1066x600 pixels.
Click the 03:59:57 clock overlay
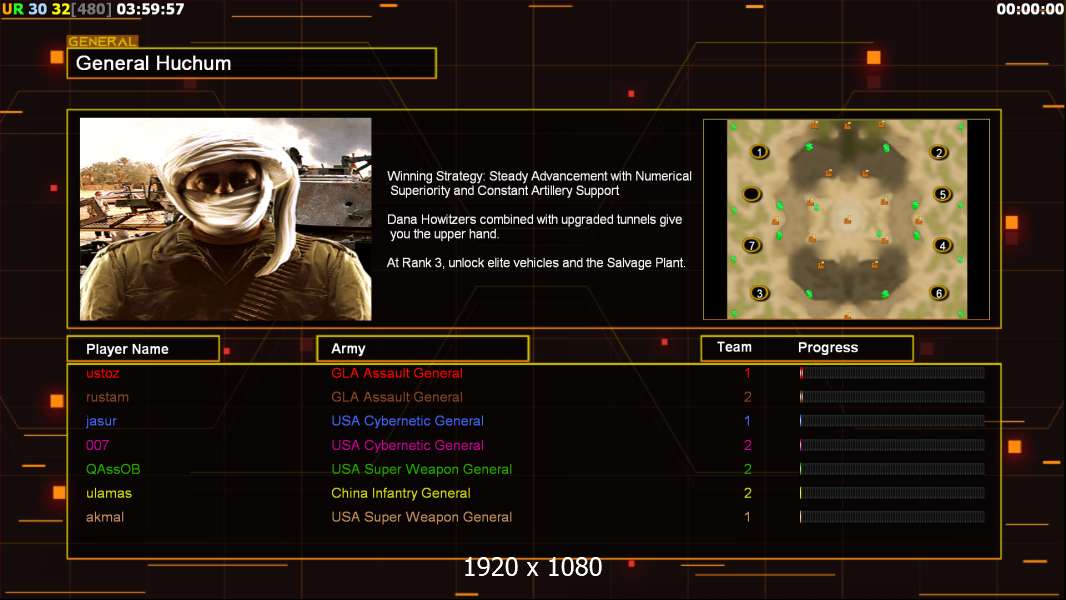(x=150, y=10)
